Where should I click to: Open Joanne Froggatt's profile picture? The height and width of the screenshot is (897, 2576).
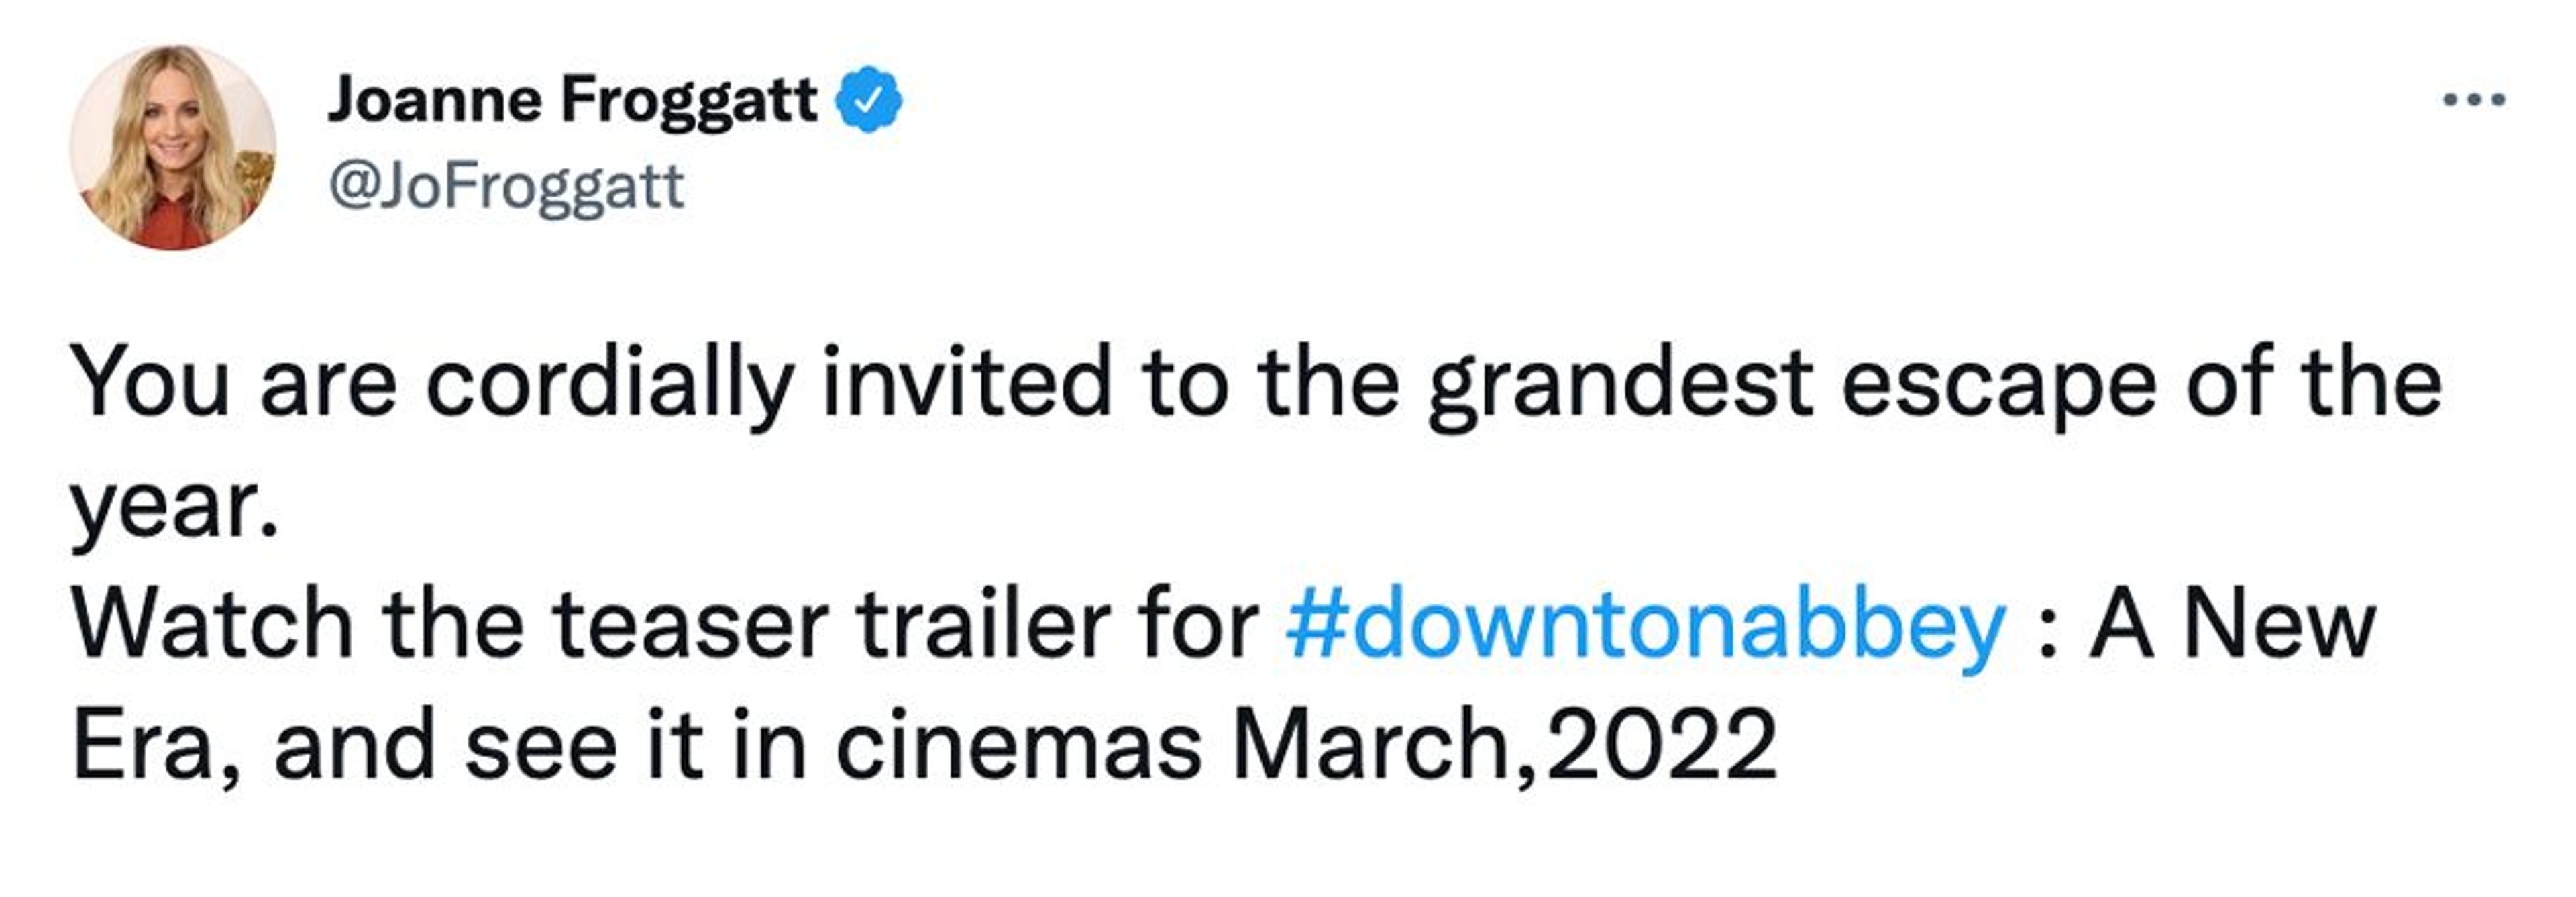[x=173, y=147]
